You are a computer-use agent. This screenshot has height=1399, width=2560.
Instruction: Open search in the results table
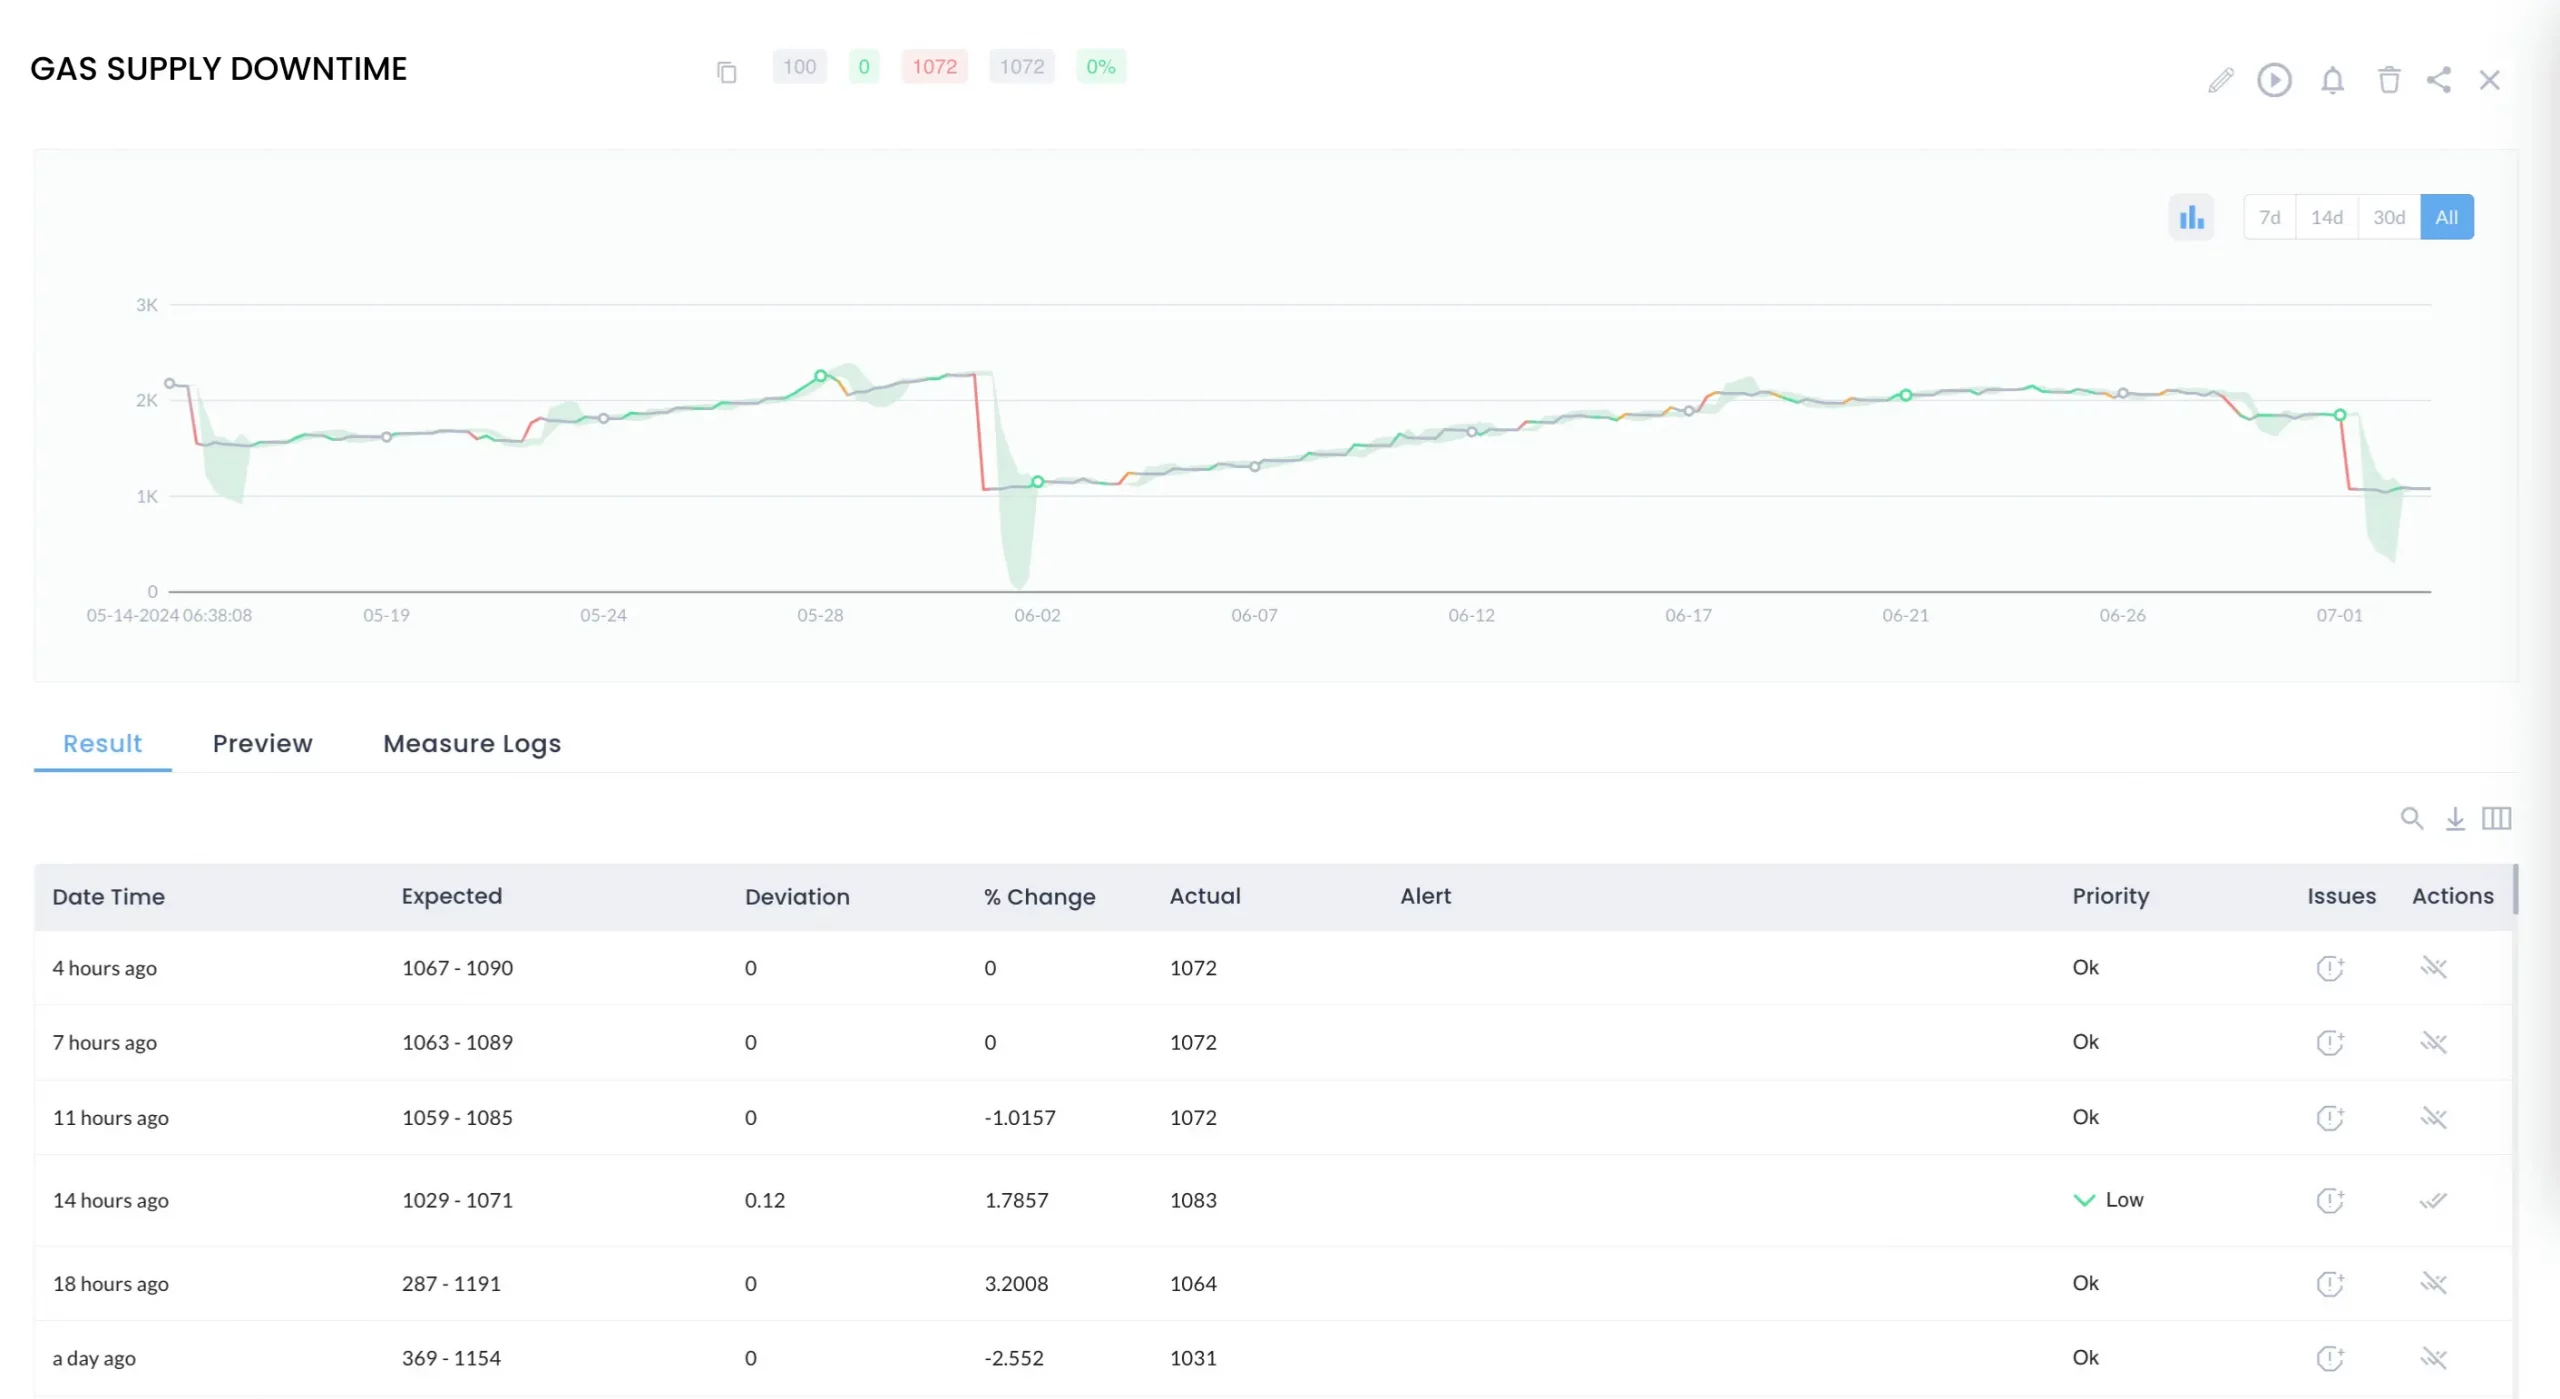click(x=2412, y=818)
